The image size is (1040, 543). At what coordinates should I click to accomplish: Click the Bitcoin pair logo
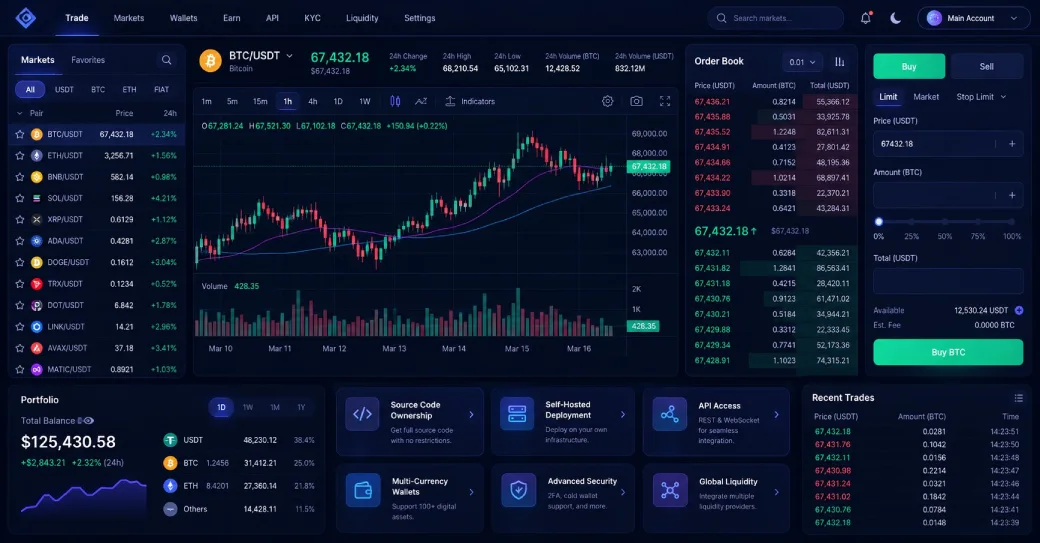coord(210,61)
